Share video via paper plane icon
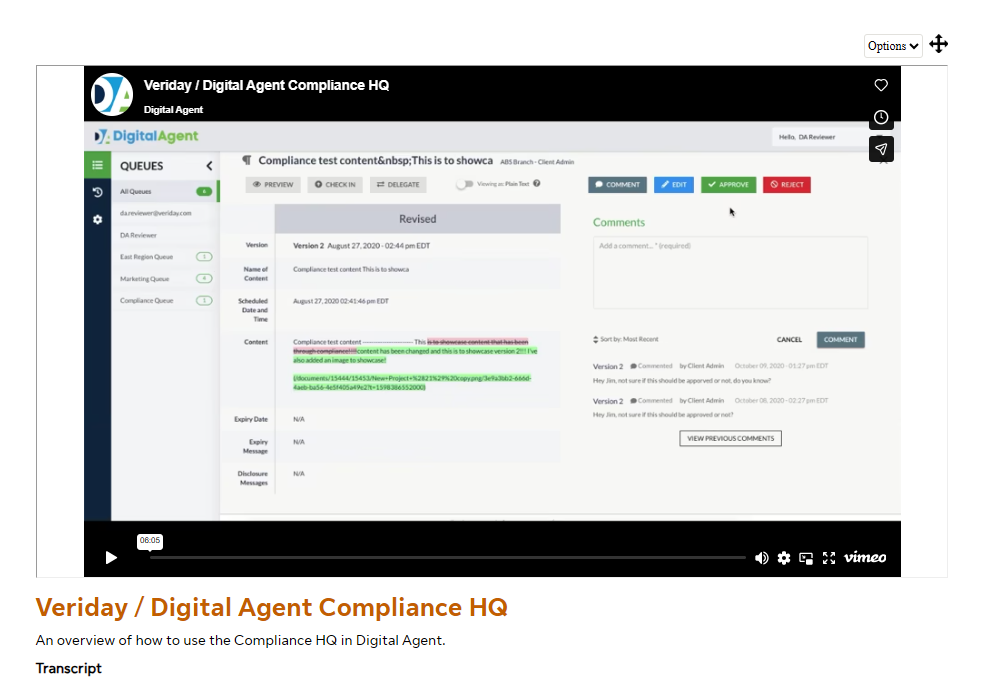 (881, 150)
